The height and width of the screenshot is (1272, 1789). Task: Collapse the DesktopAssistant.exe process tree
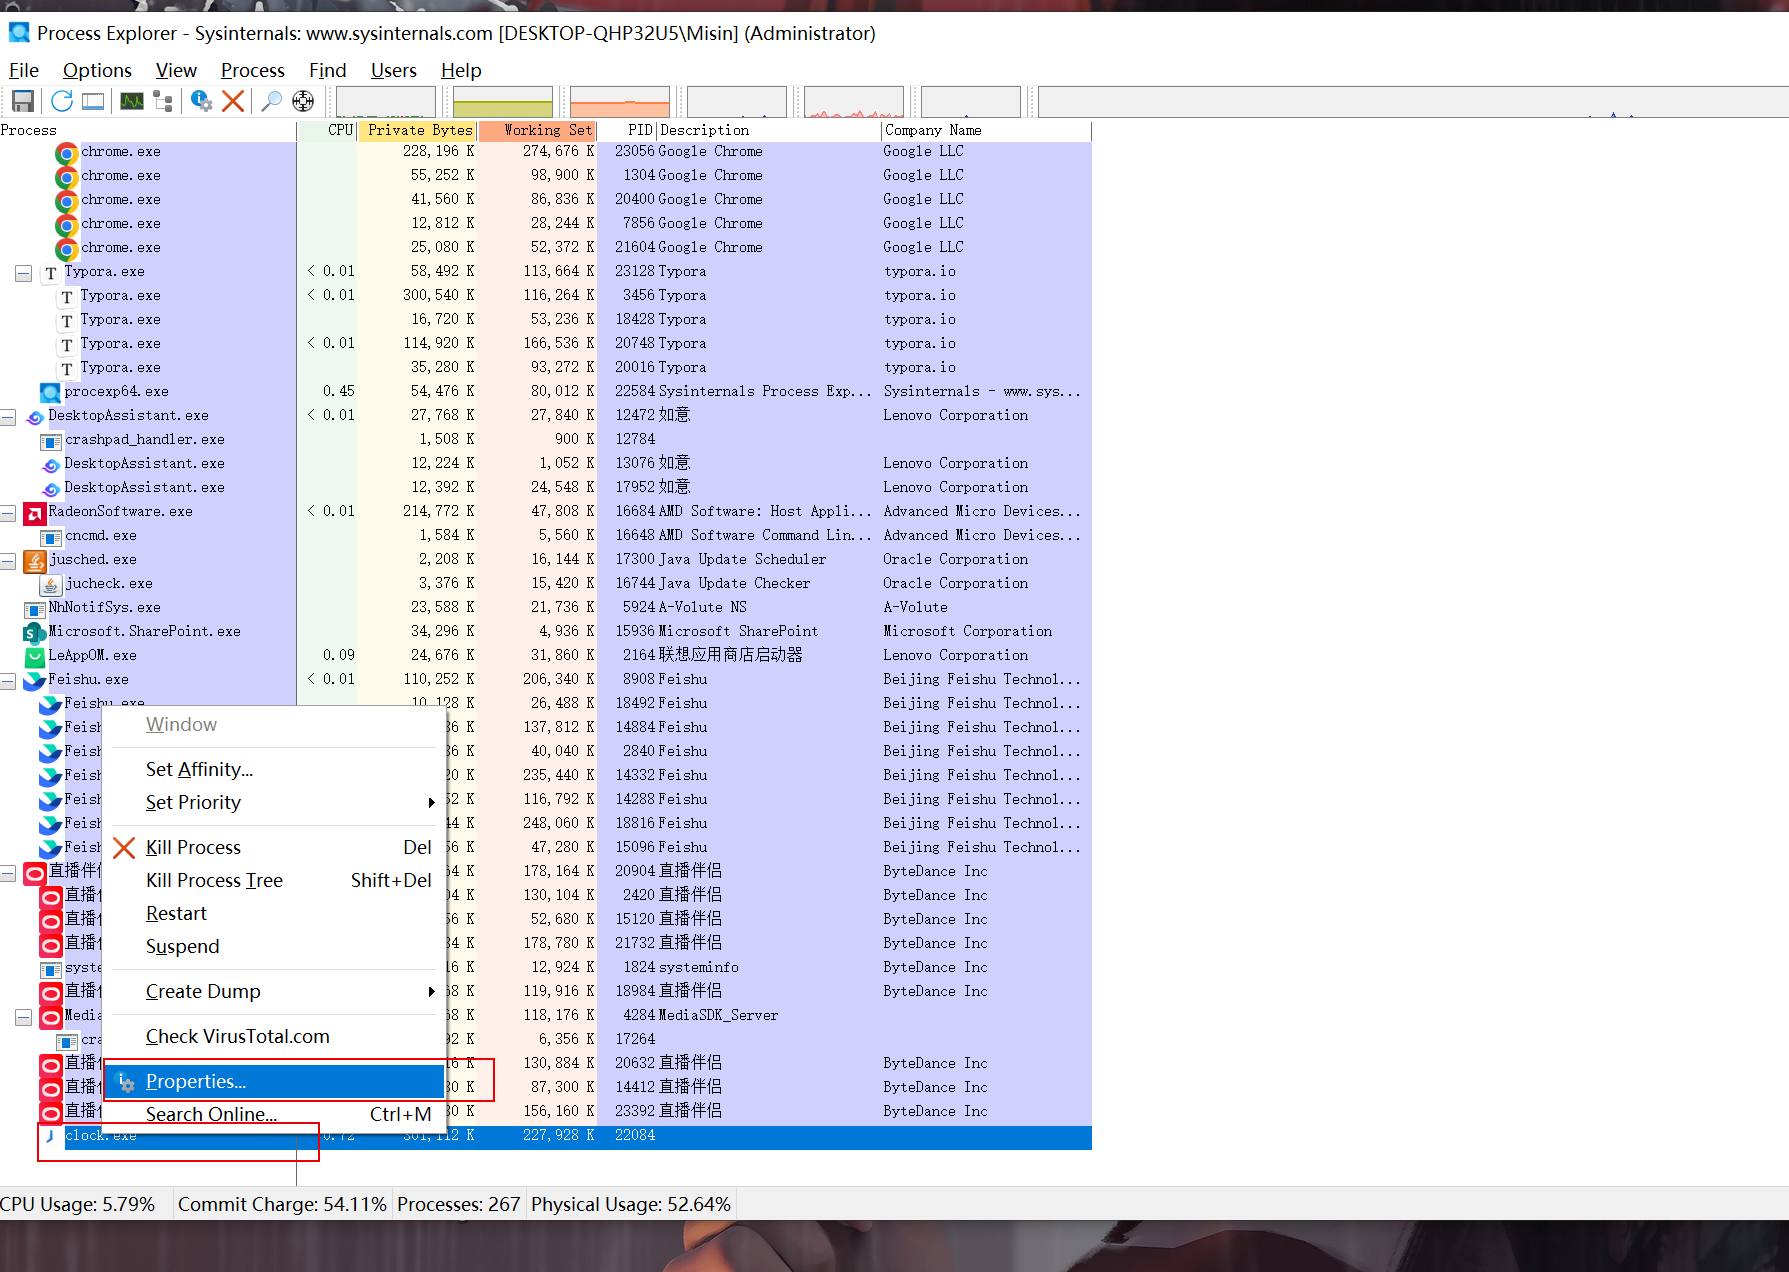(x=8, y=416)
